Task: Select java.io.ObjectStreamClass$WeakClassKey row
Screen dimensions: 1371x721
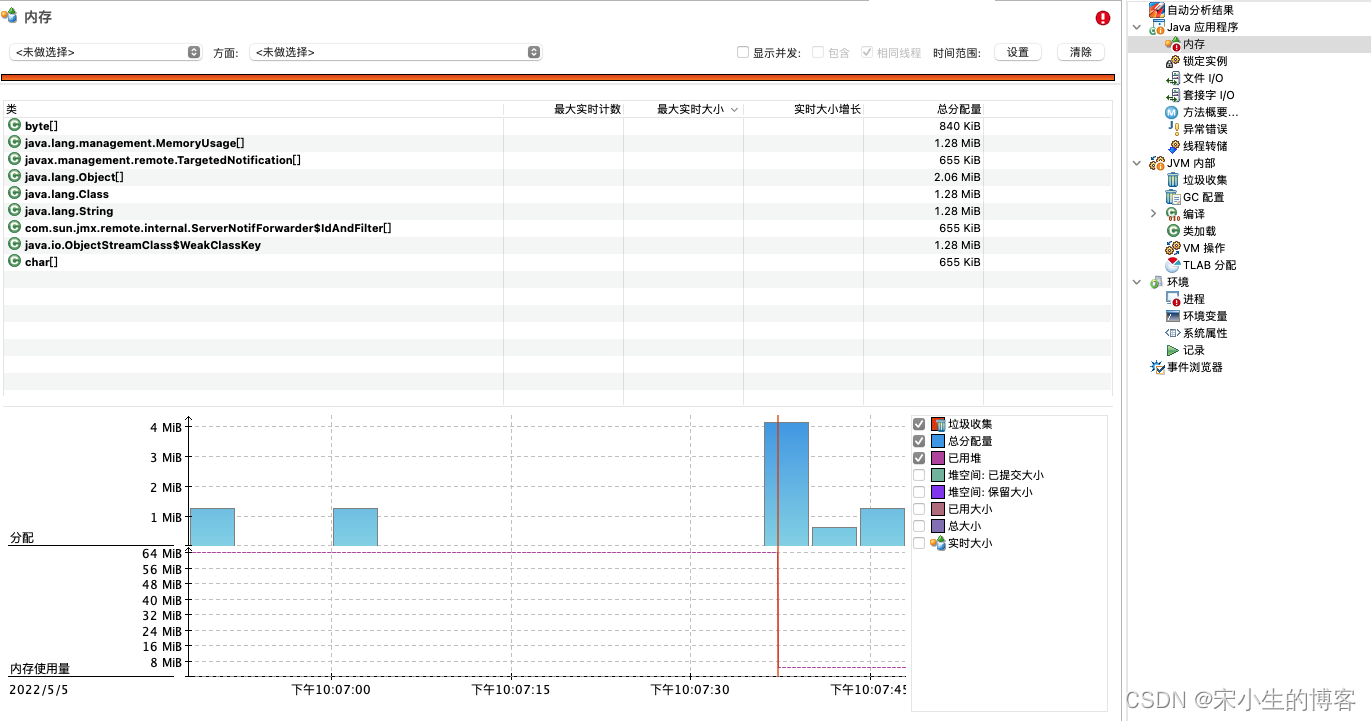Action: tap(558, 245)
